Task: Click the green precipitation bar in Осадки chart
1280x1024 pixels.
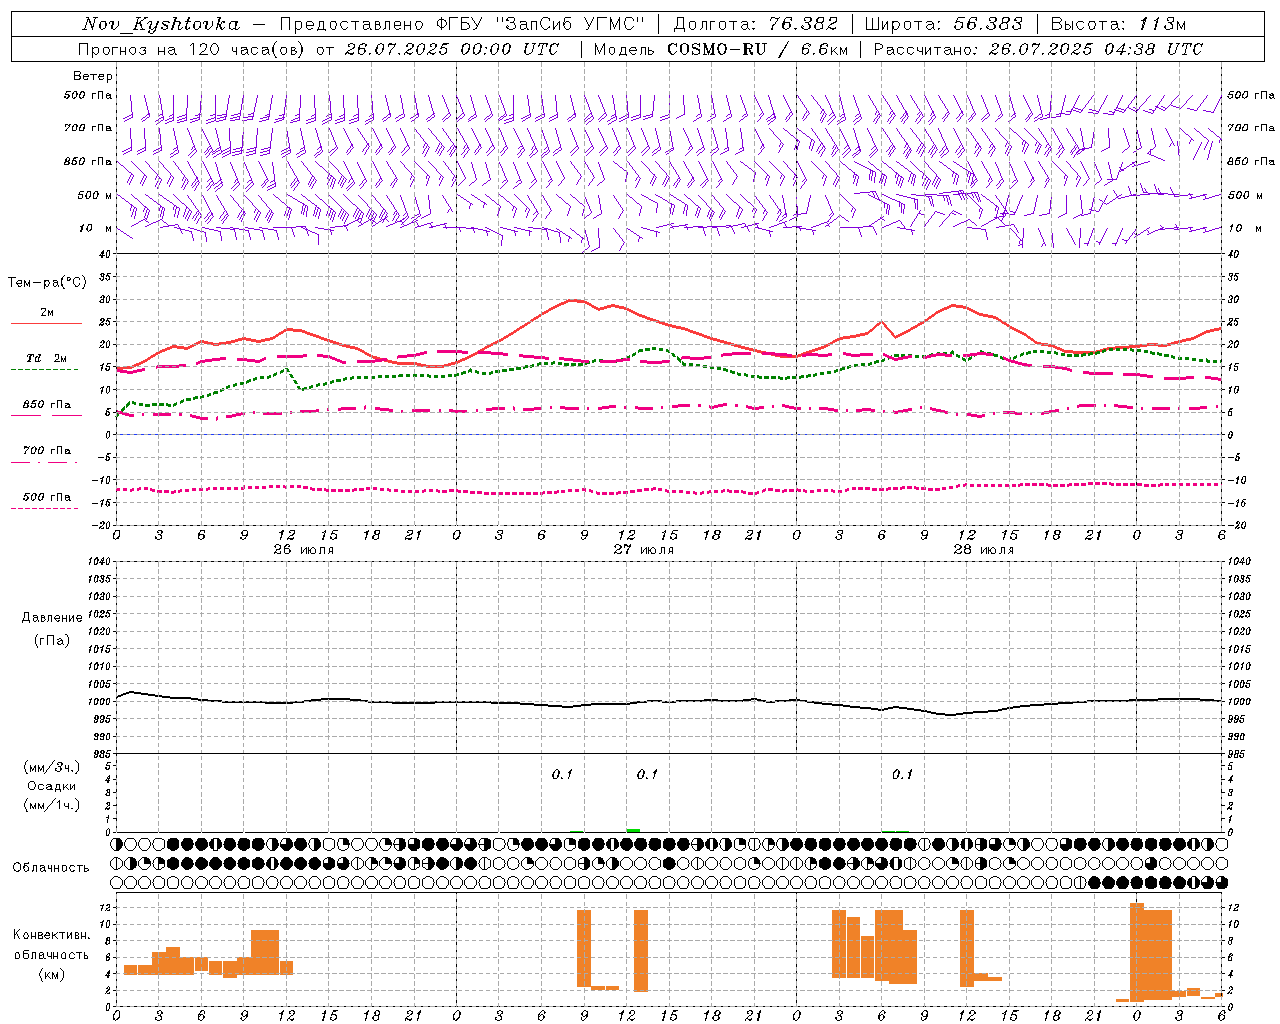Action: point(633,830)
